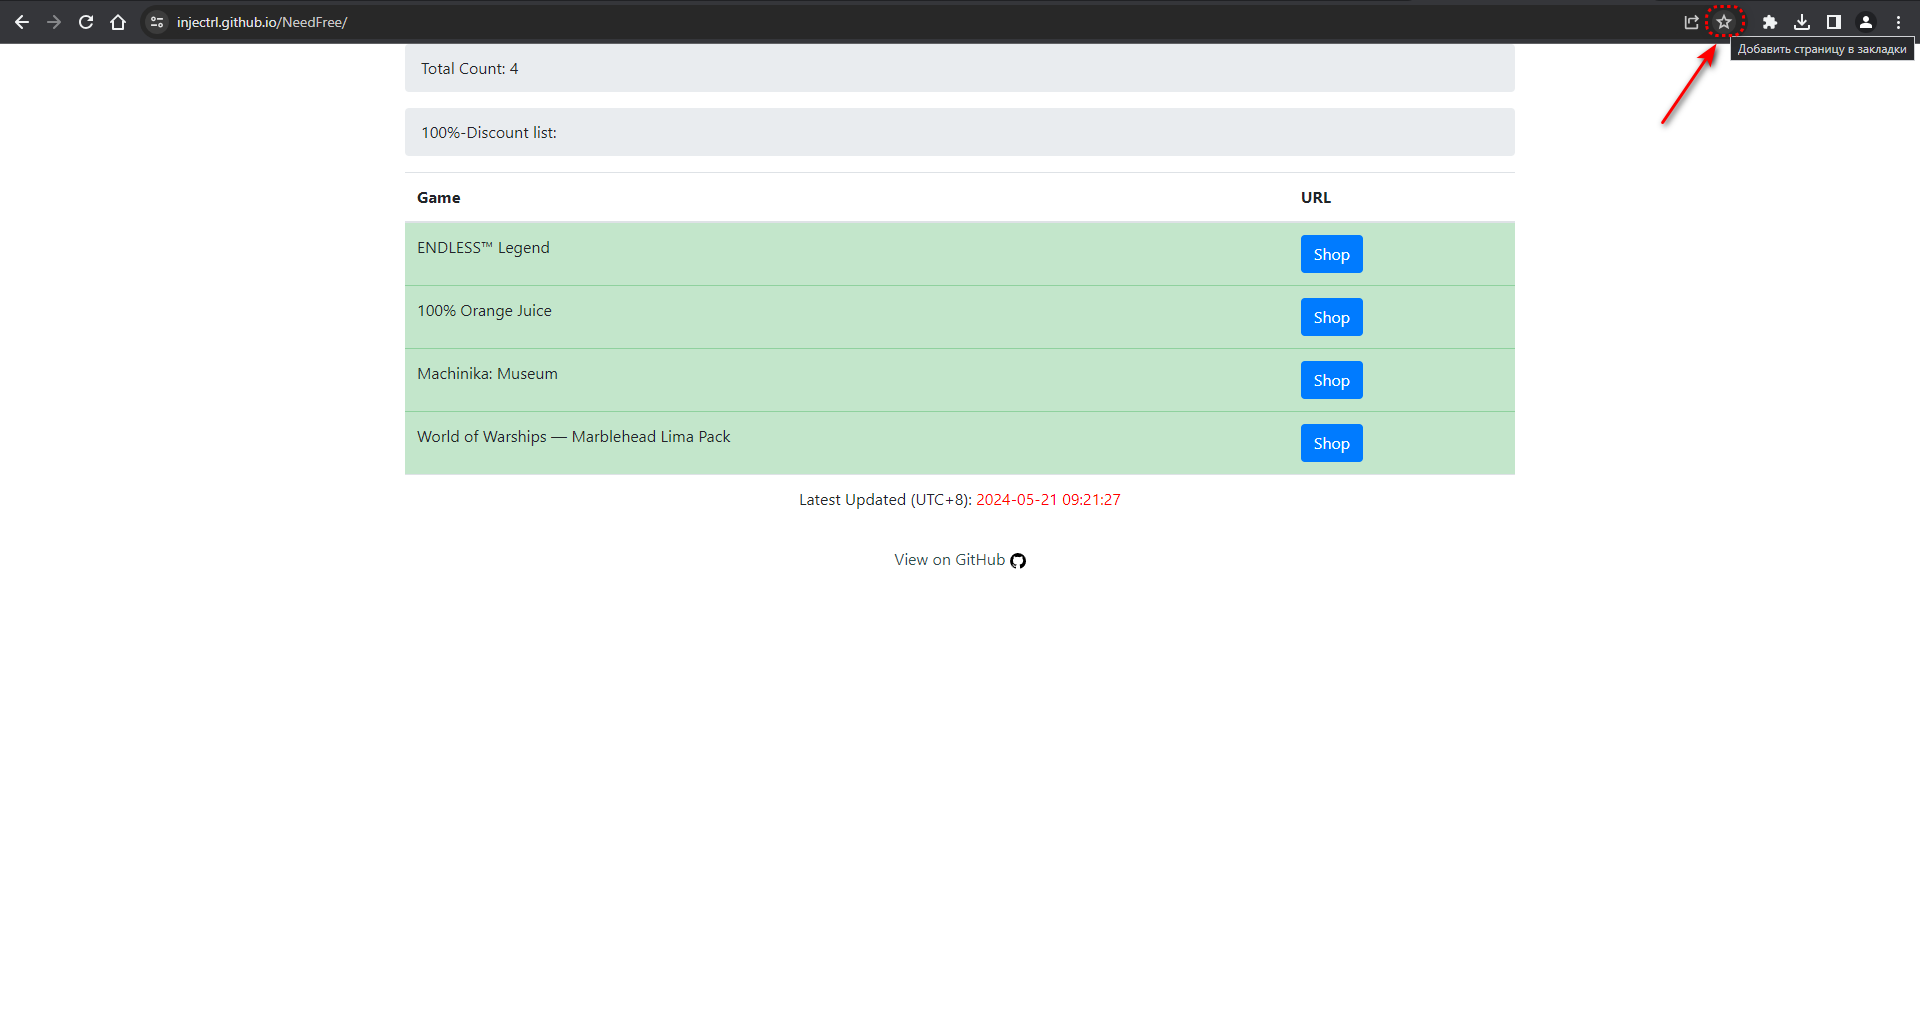Go back to the previous page
Image resolution: width=1920 pixels, height=1017 pixels.
coord(22,22)
